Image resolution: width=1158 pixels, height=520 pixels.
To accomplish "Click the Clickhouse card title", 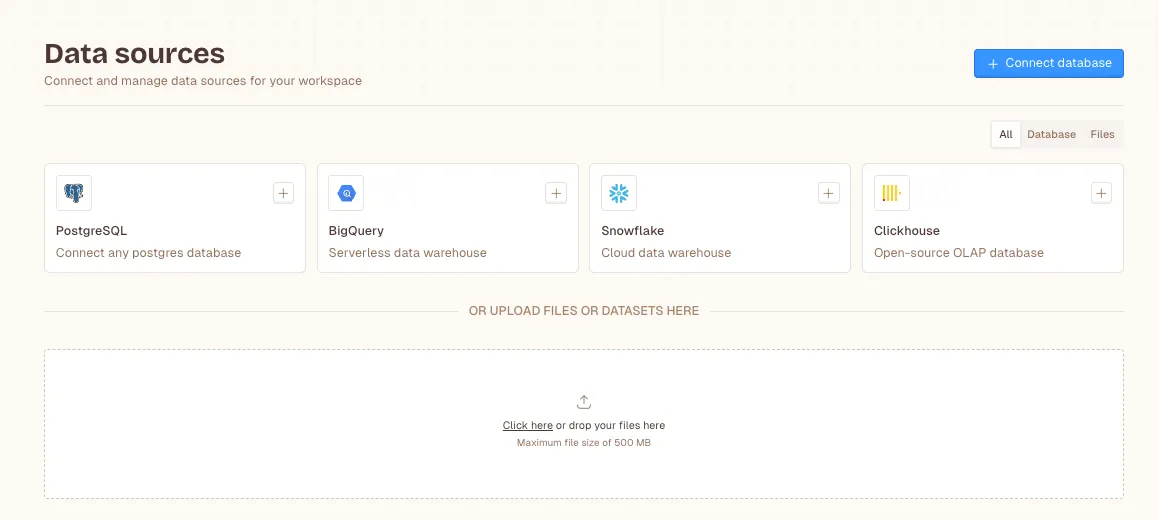I will (x=907, y=230).
